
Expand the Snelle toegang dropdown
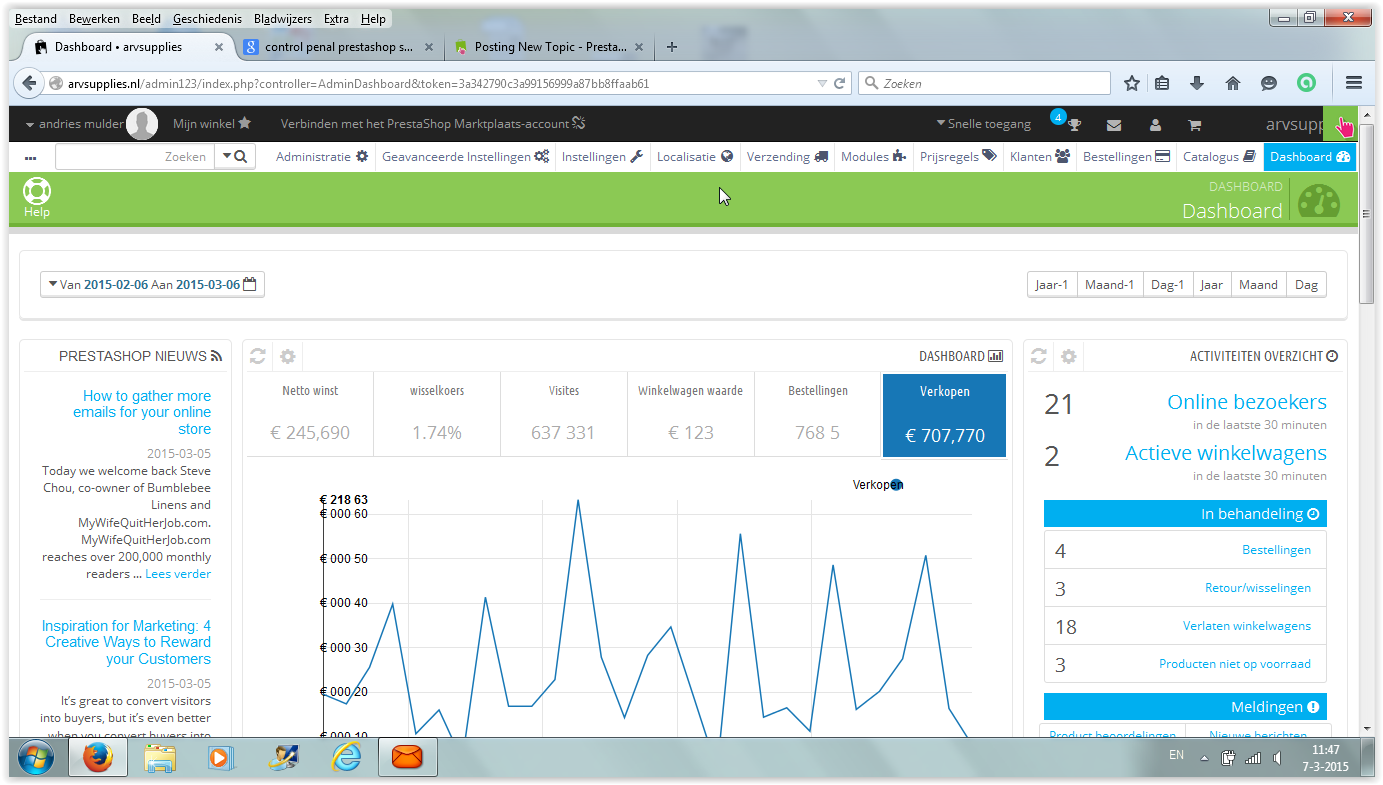point(983,124)
